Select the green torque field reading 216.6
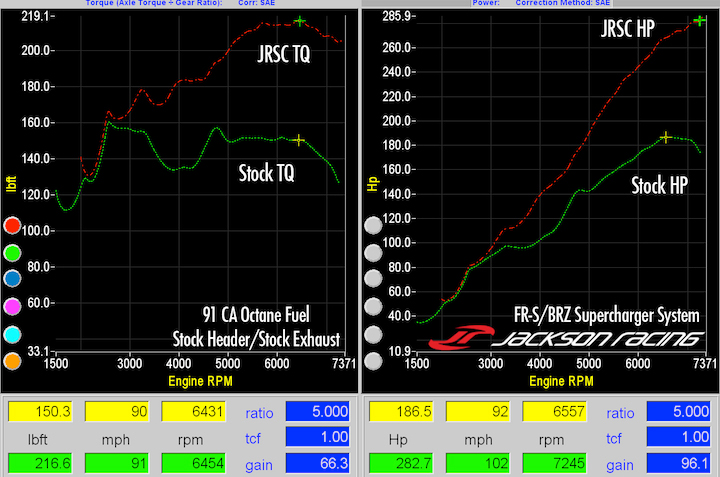720x477 pixels. [x=40, y=463]
